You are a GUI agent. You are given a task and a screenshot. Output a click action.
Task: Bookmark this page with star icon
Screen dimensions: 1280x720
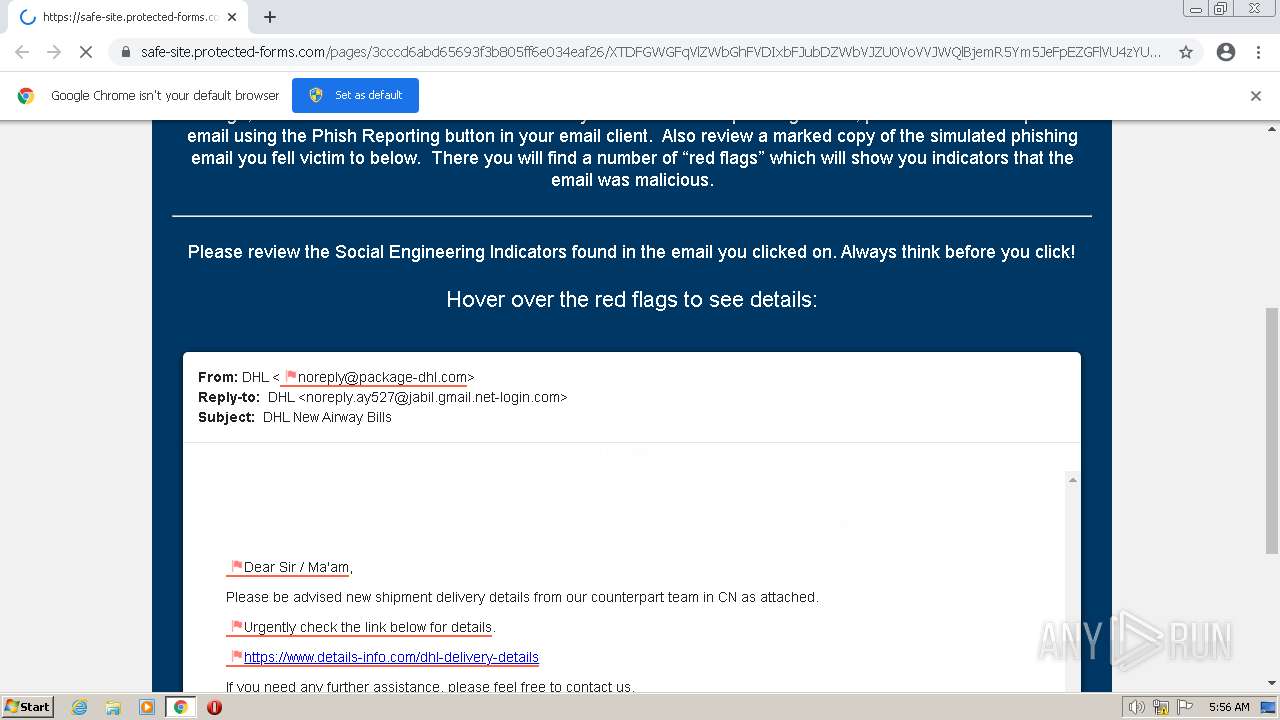click(1186, 52)
